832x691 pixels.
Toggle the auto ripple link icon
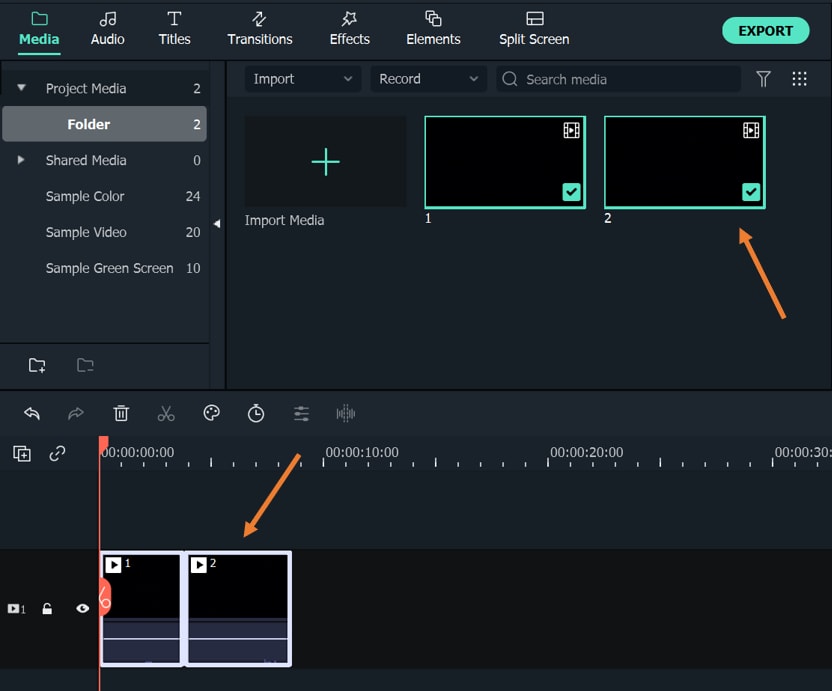(x=57, y=453)
